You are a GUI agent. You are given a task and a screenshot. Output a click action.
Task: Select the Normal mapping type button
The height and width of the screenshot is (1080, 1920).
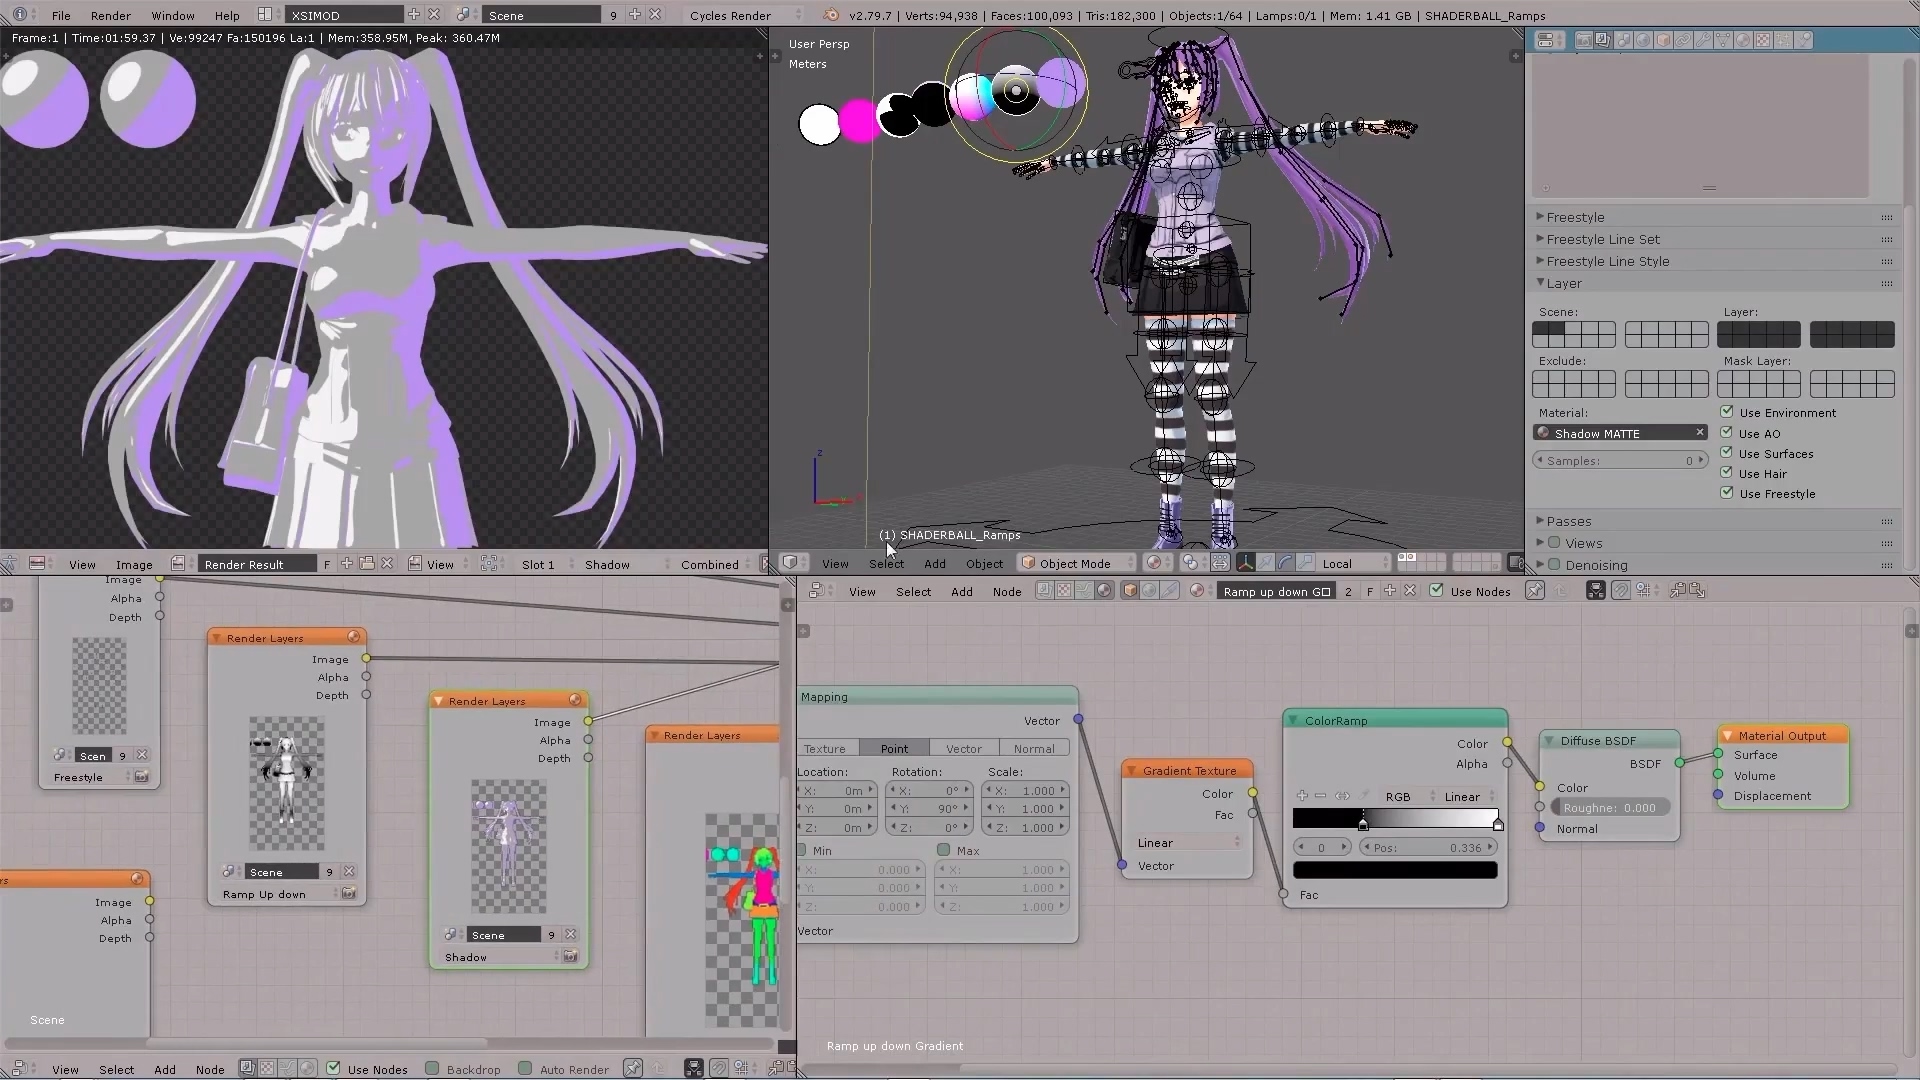click(x=1034, y=748)
